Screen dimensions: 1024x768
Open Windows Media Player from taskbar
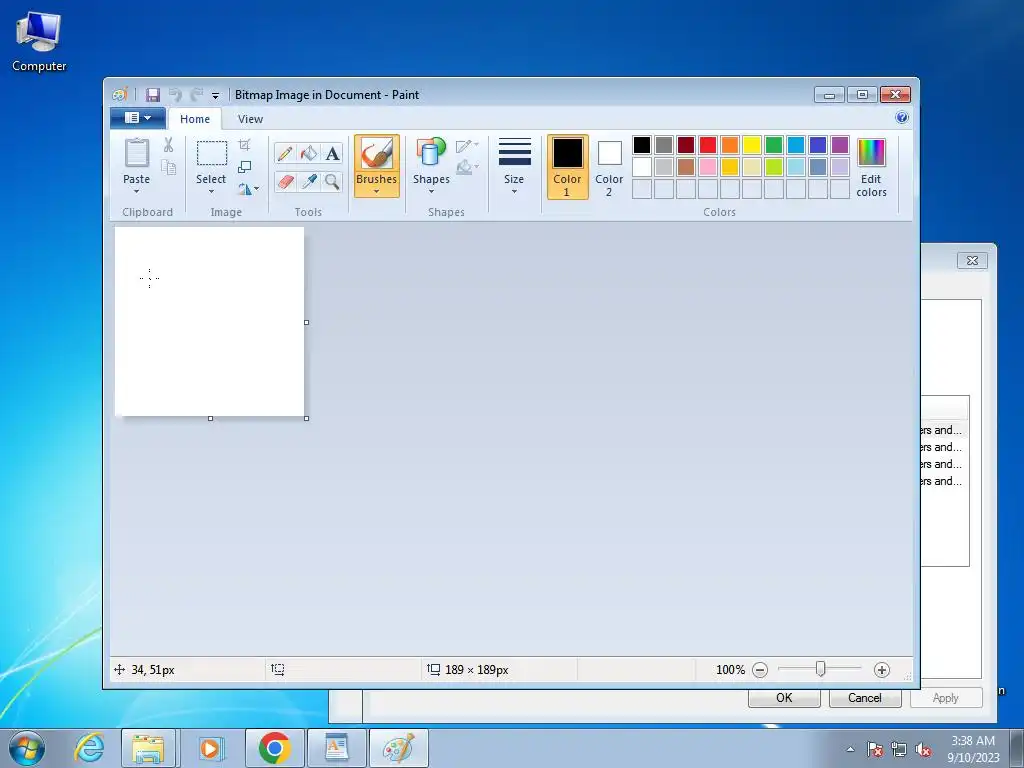(x=210, y=748)
